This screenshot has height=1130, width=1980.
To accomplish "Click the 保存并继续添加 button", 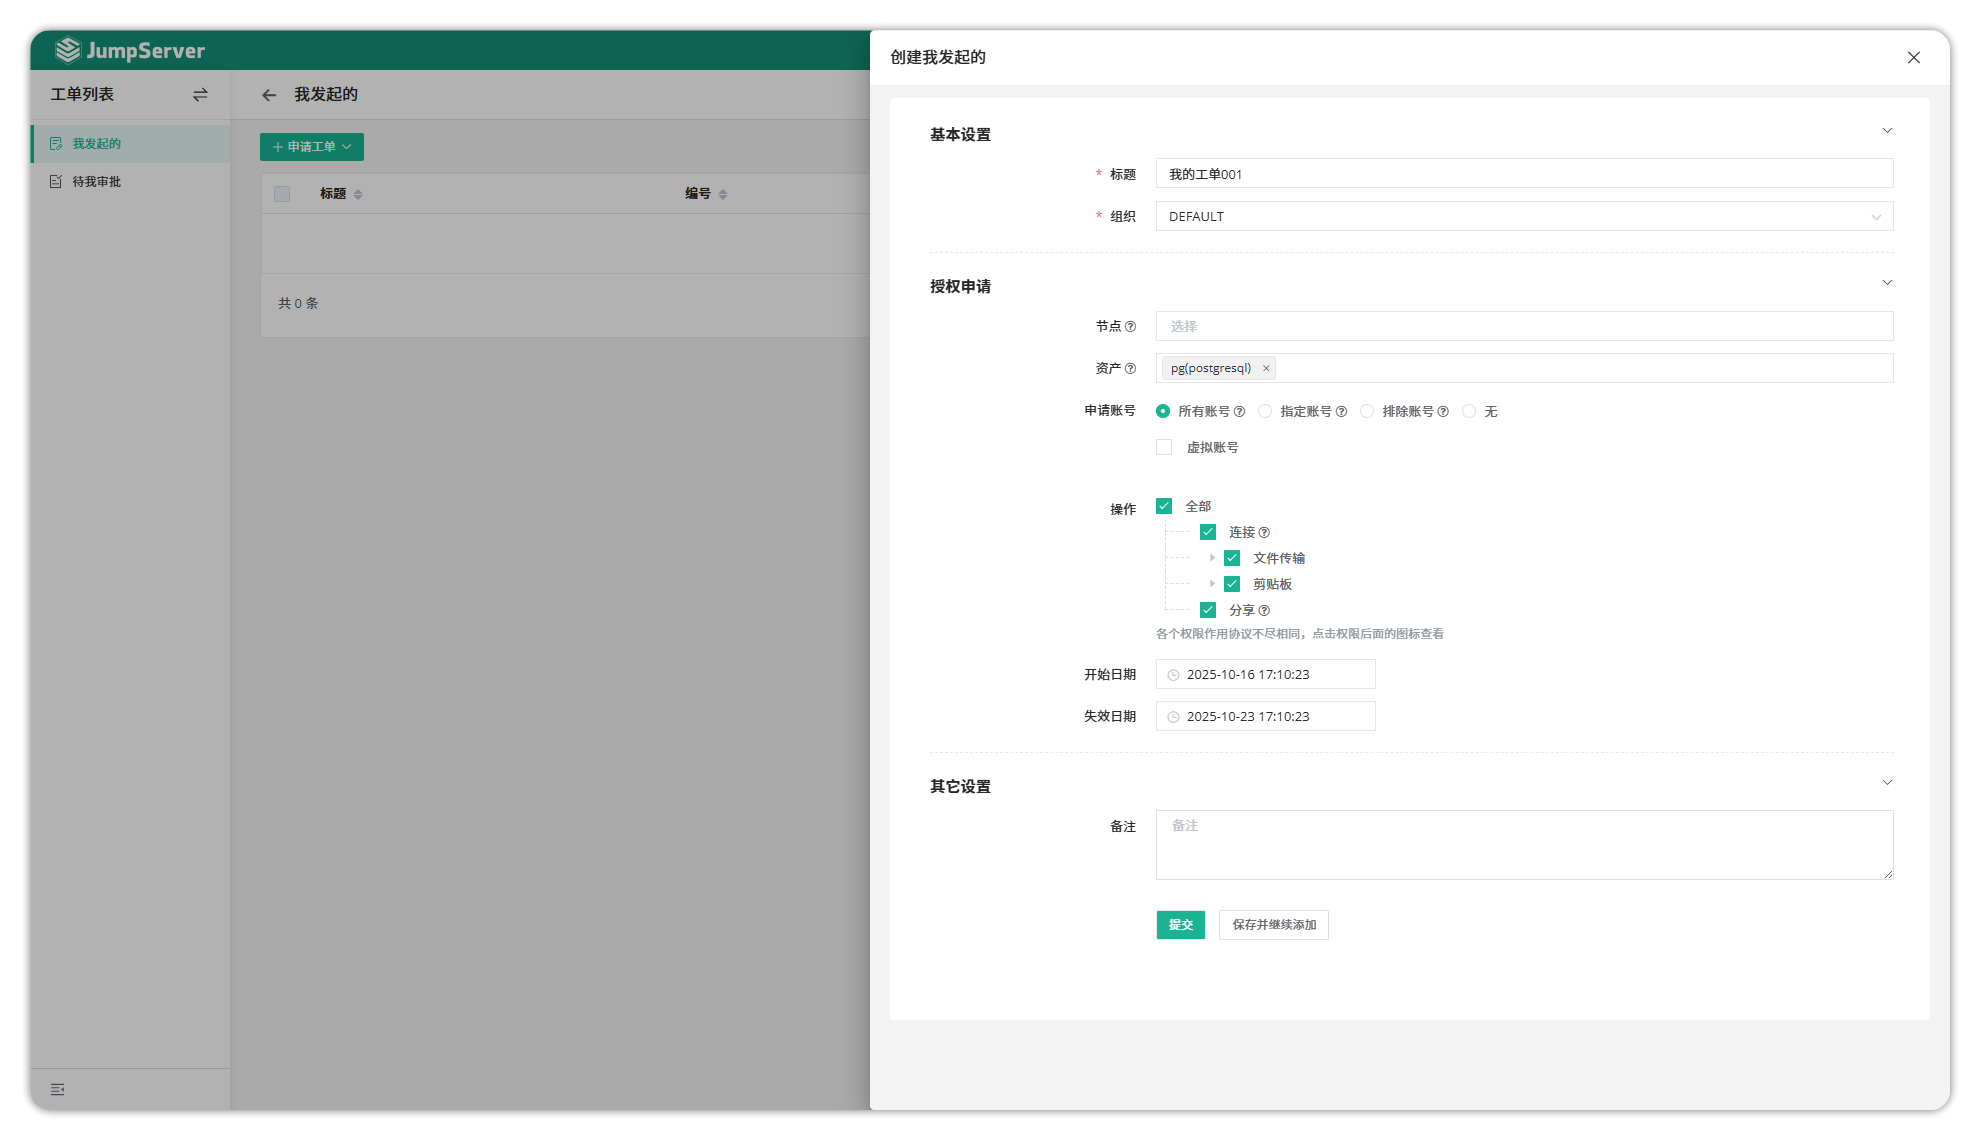I will coord(1273,925).
